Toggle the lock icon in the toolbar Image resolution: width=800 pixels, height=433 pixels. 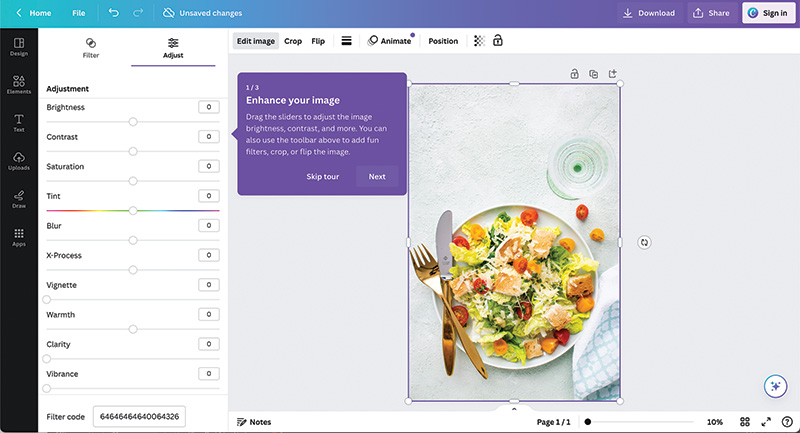497,41
